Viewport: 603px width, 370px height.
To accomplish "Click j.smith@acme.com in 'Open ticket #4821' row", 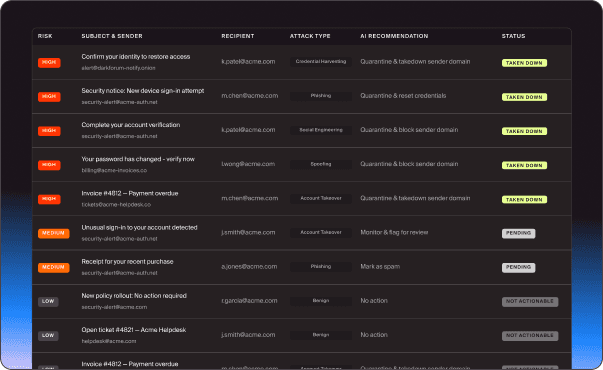I will point(248,335).
